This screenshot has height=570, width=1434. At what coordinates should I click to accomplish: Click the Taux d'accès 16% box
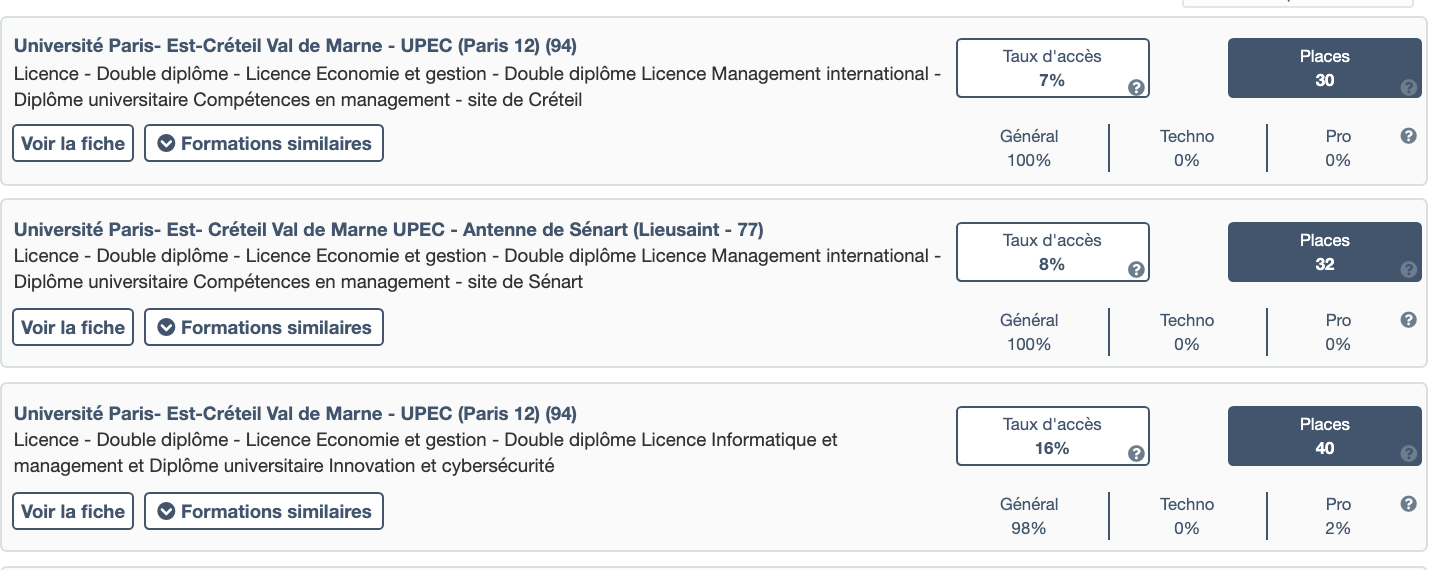coord(1052,436)
